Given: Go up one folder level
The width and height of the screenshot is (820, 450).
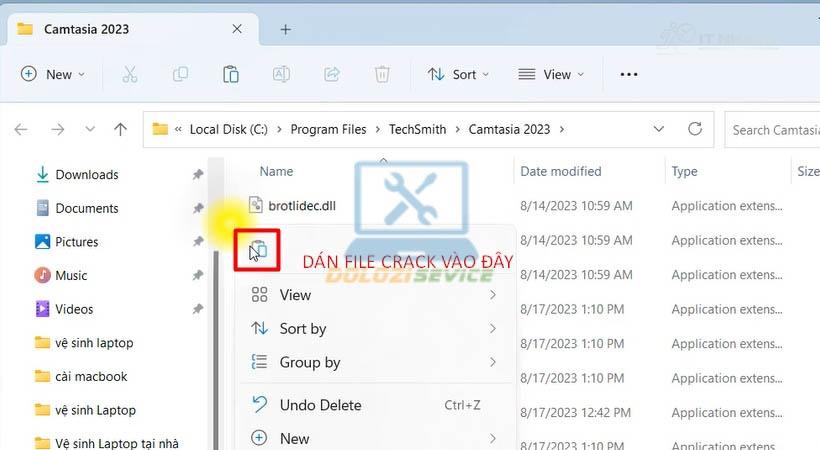Looking at the screenshot, I should pos(120,129).
